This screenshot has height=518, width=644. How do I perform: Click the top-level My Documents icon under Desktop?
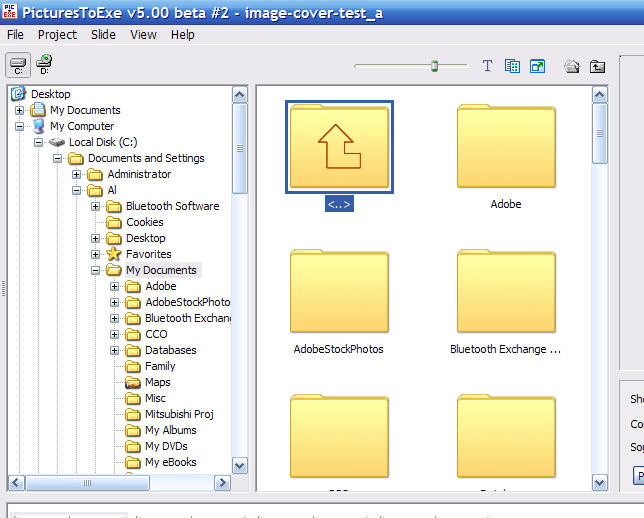coord(38,110)
